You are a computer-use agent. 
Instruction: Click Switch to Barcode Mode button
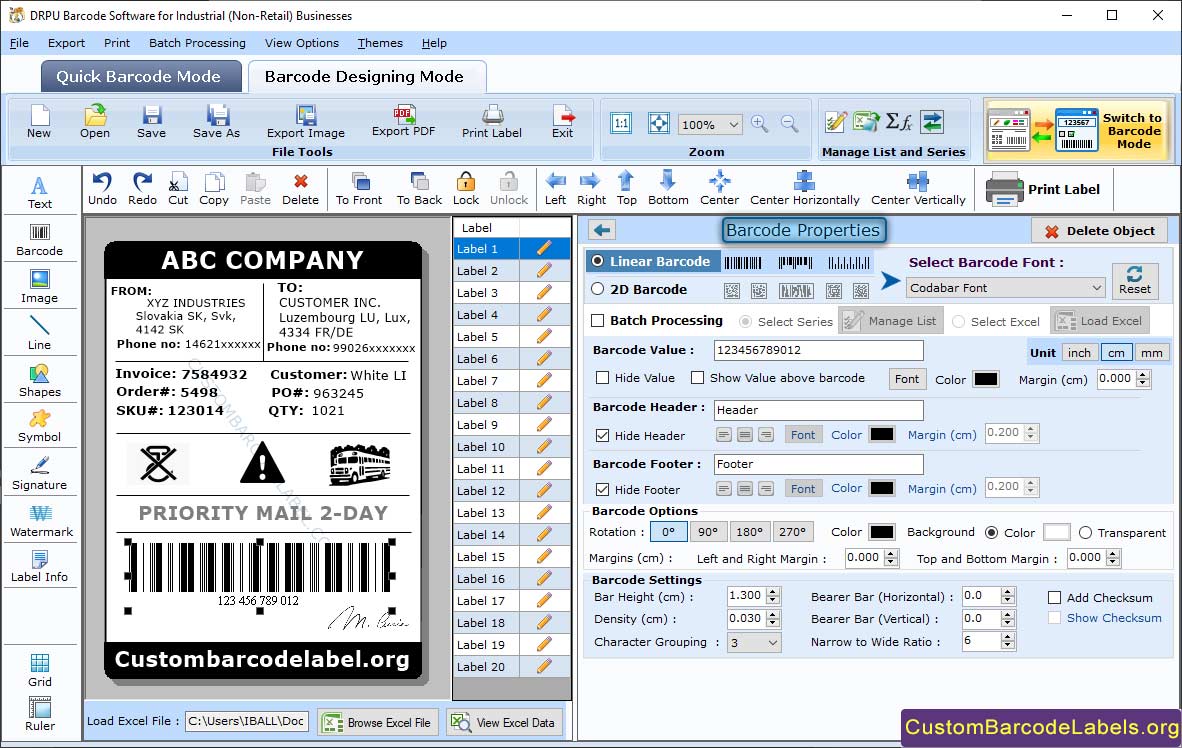pos(1078,130)
